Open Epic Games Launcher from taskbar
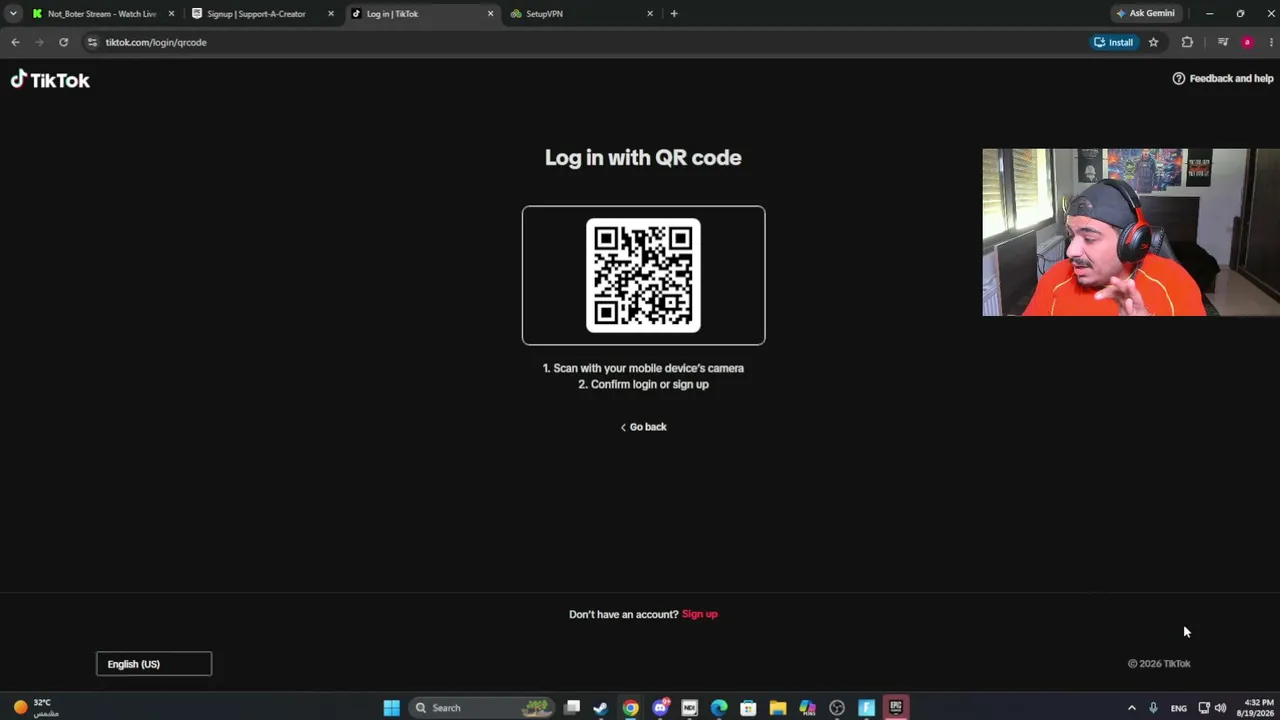Image resolution: width=1280 pixels, height=720 pixels. pyautogui.click(x=896, y=708)
